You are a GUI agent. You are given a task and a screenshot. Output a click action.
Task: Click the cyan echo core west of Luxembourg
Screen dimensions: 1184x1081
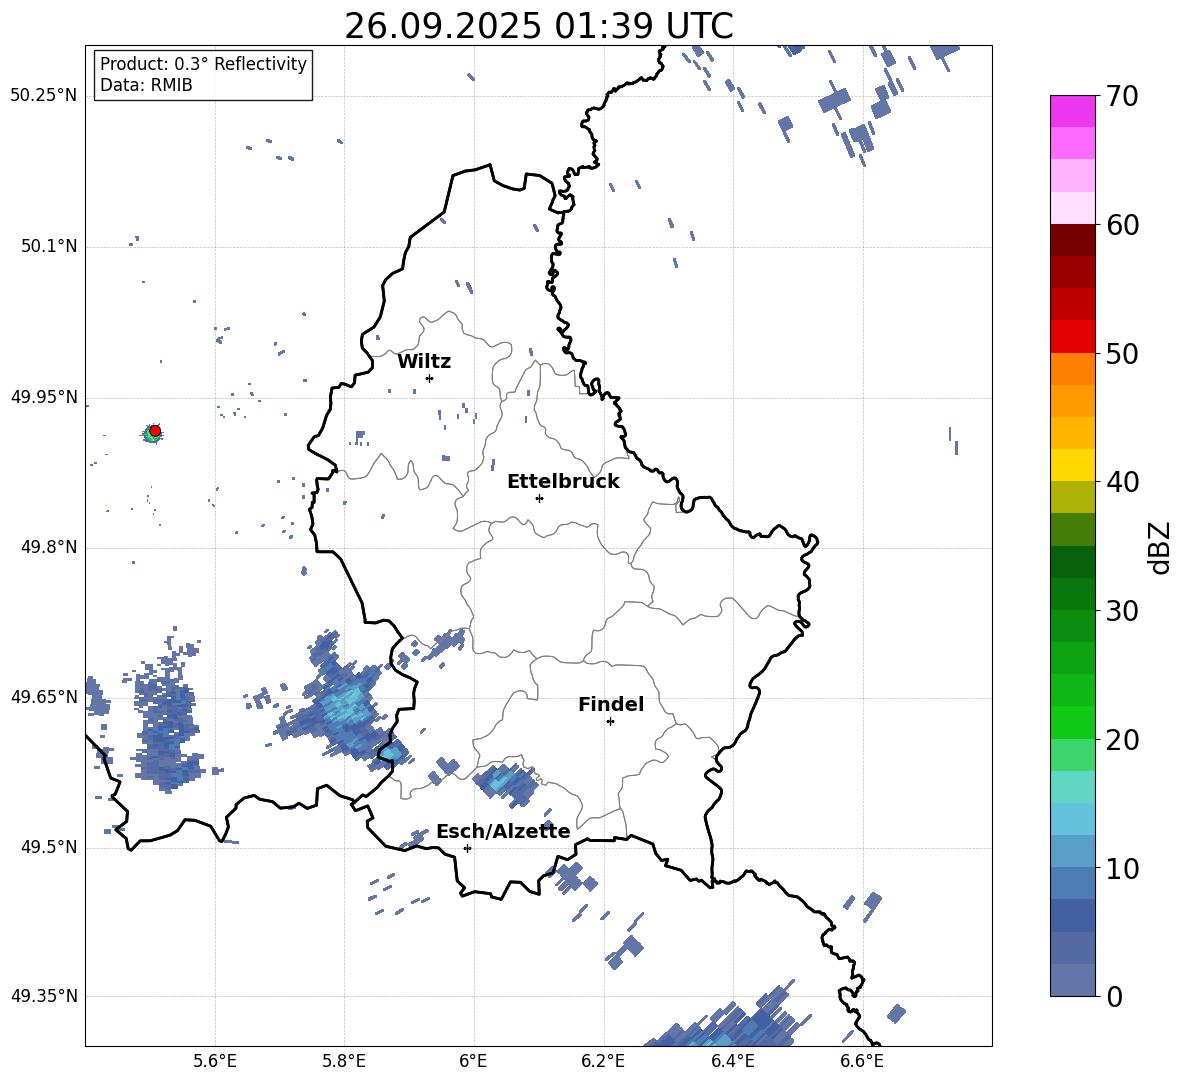pyautogui.click(x=345, y=707)
